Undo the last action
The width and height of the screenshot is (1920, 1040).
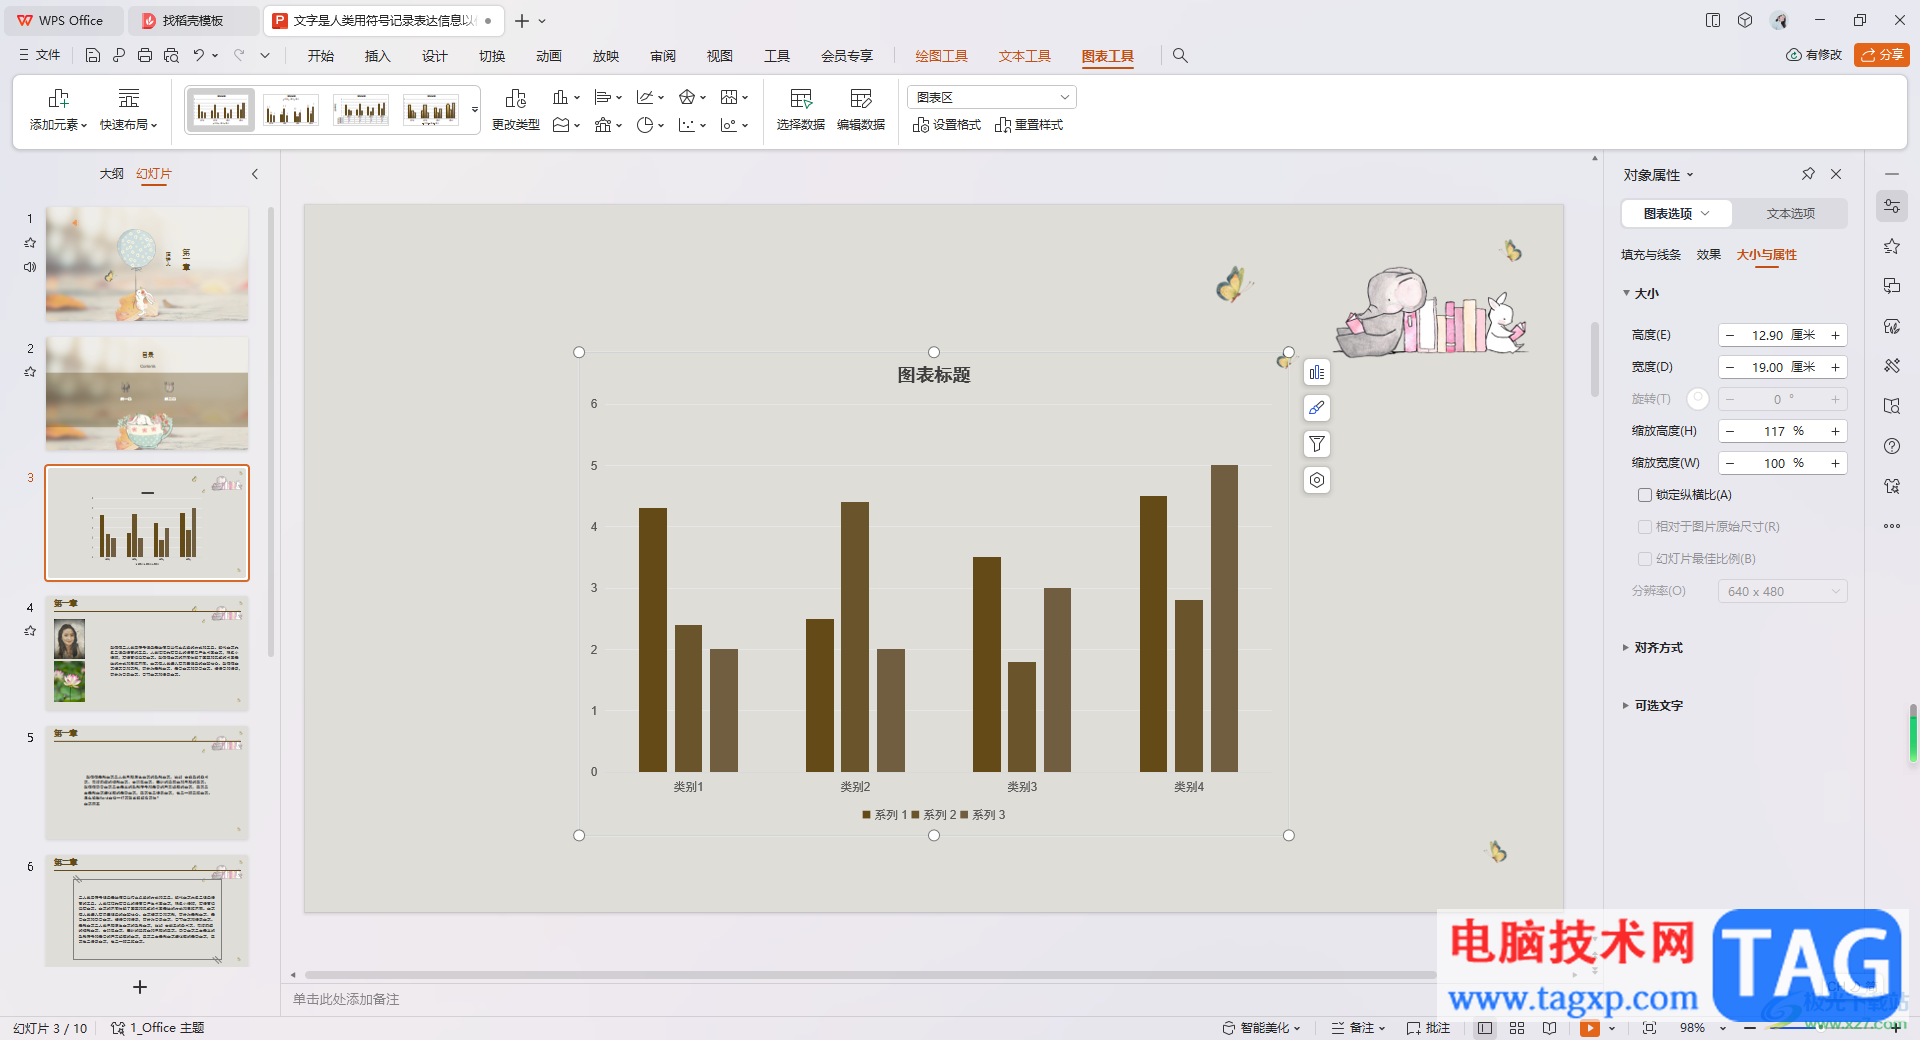pos(199,56)
